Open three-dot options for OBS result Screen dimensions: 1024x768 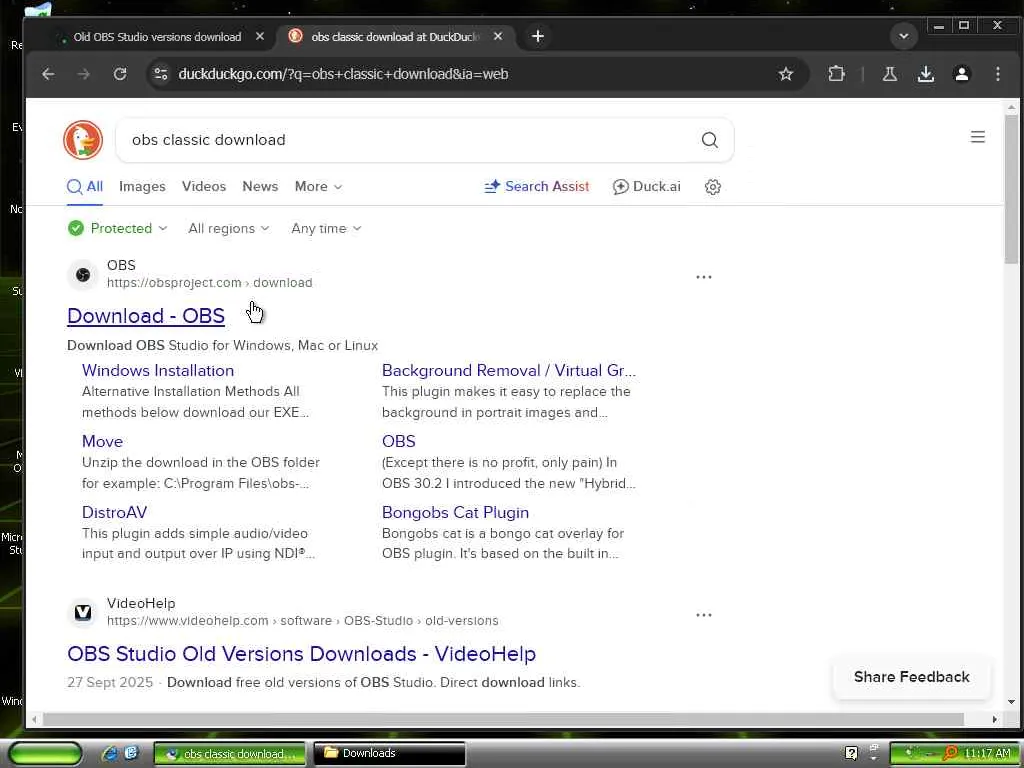point(703,277)
